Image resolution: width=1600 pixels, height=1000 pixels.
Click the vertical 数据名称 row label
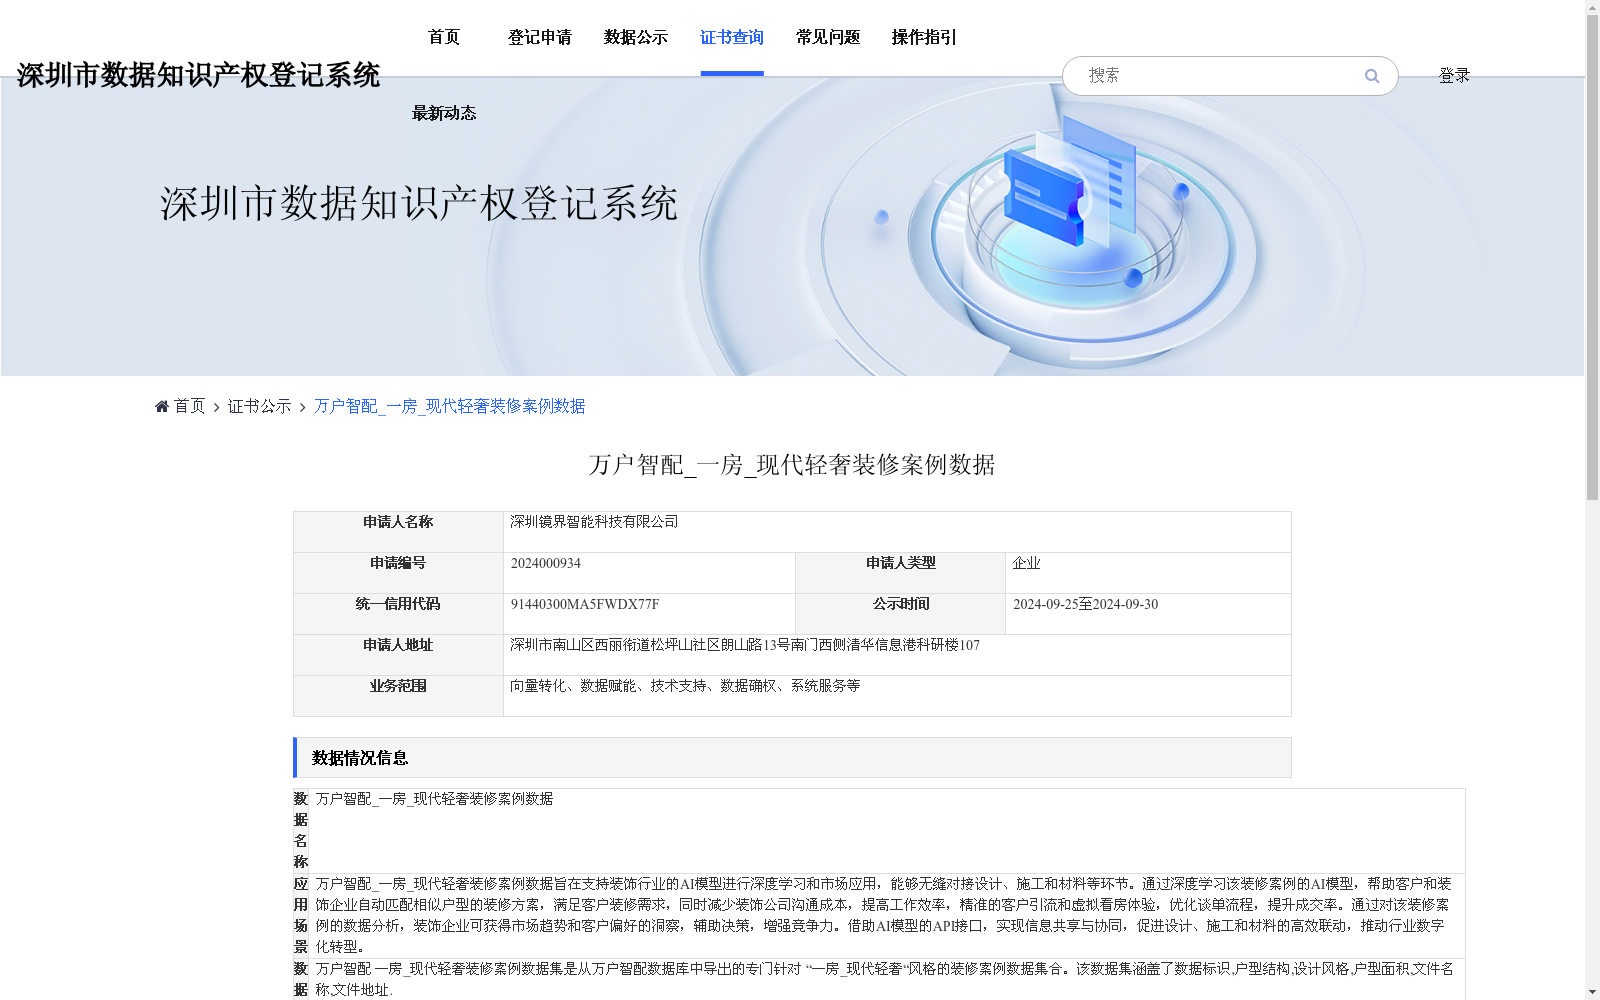(x=301, y=831)
